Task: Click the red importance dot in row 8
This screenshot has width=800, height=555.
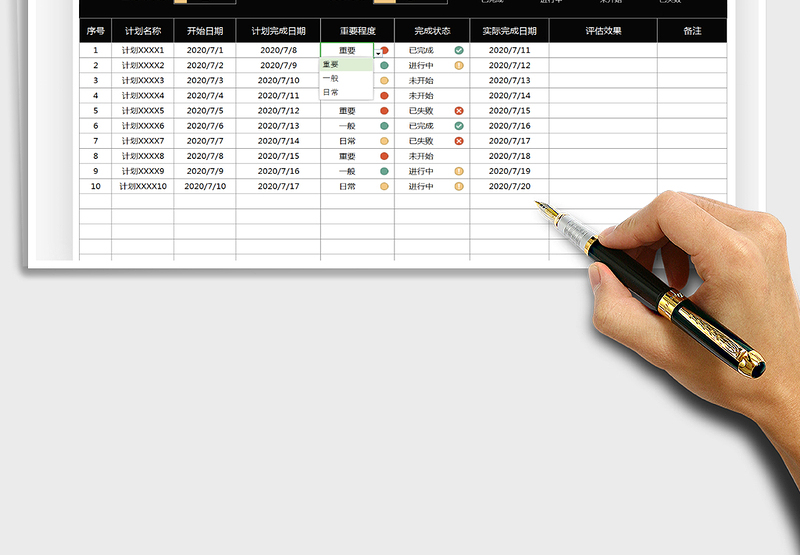Action: (384, 156)
